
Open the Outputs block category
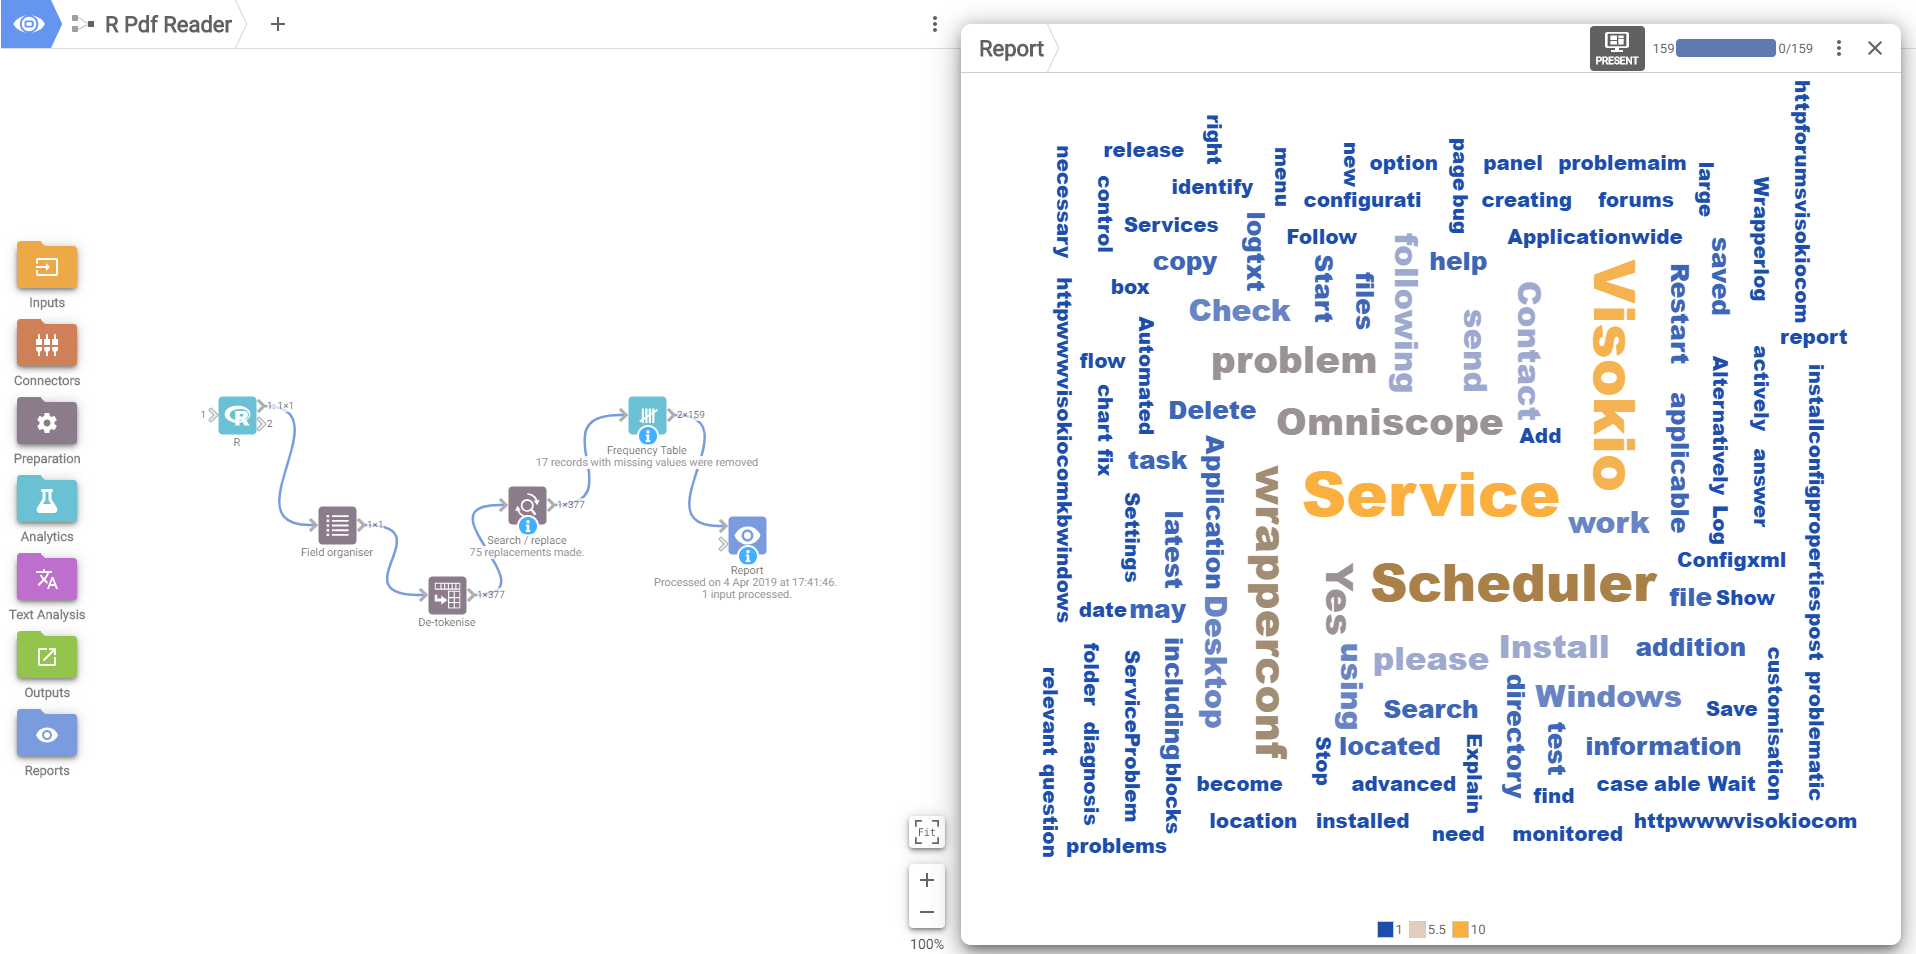coord(46,656)
